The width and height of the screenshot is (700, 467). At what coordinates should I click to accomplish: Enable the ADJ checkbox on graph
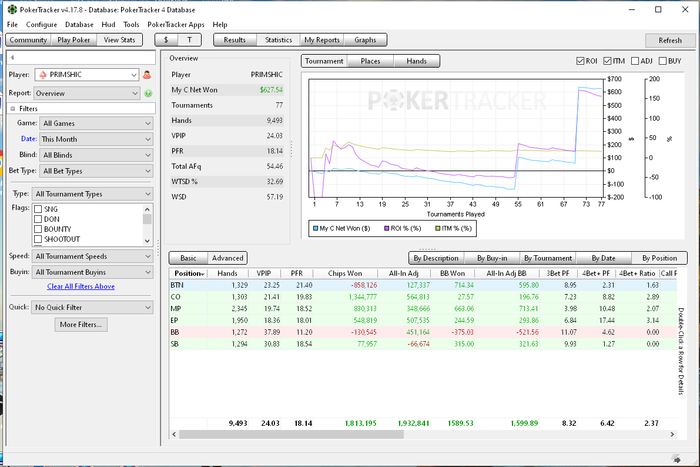pos(635,61)
